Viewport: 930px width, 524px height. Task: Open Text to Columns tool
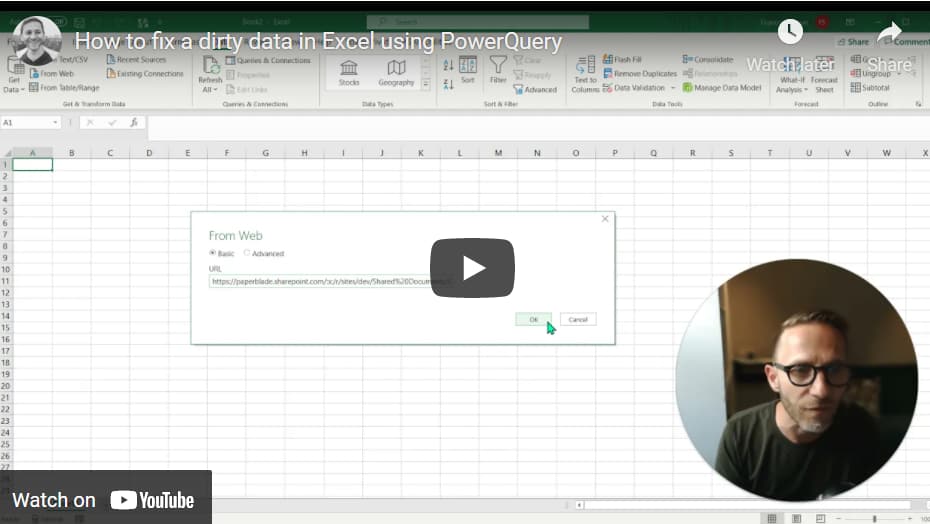585,72
